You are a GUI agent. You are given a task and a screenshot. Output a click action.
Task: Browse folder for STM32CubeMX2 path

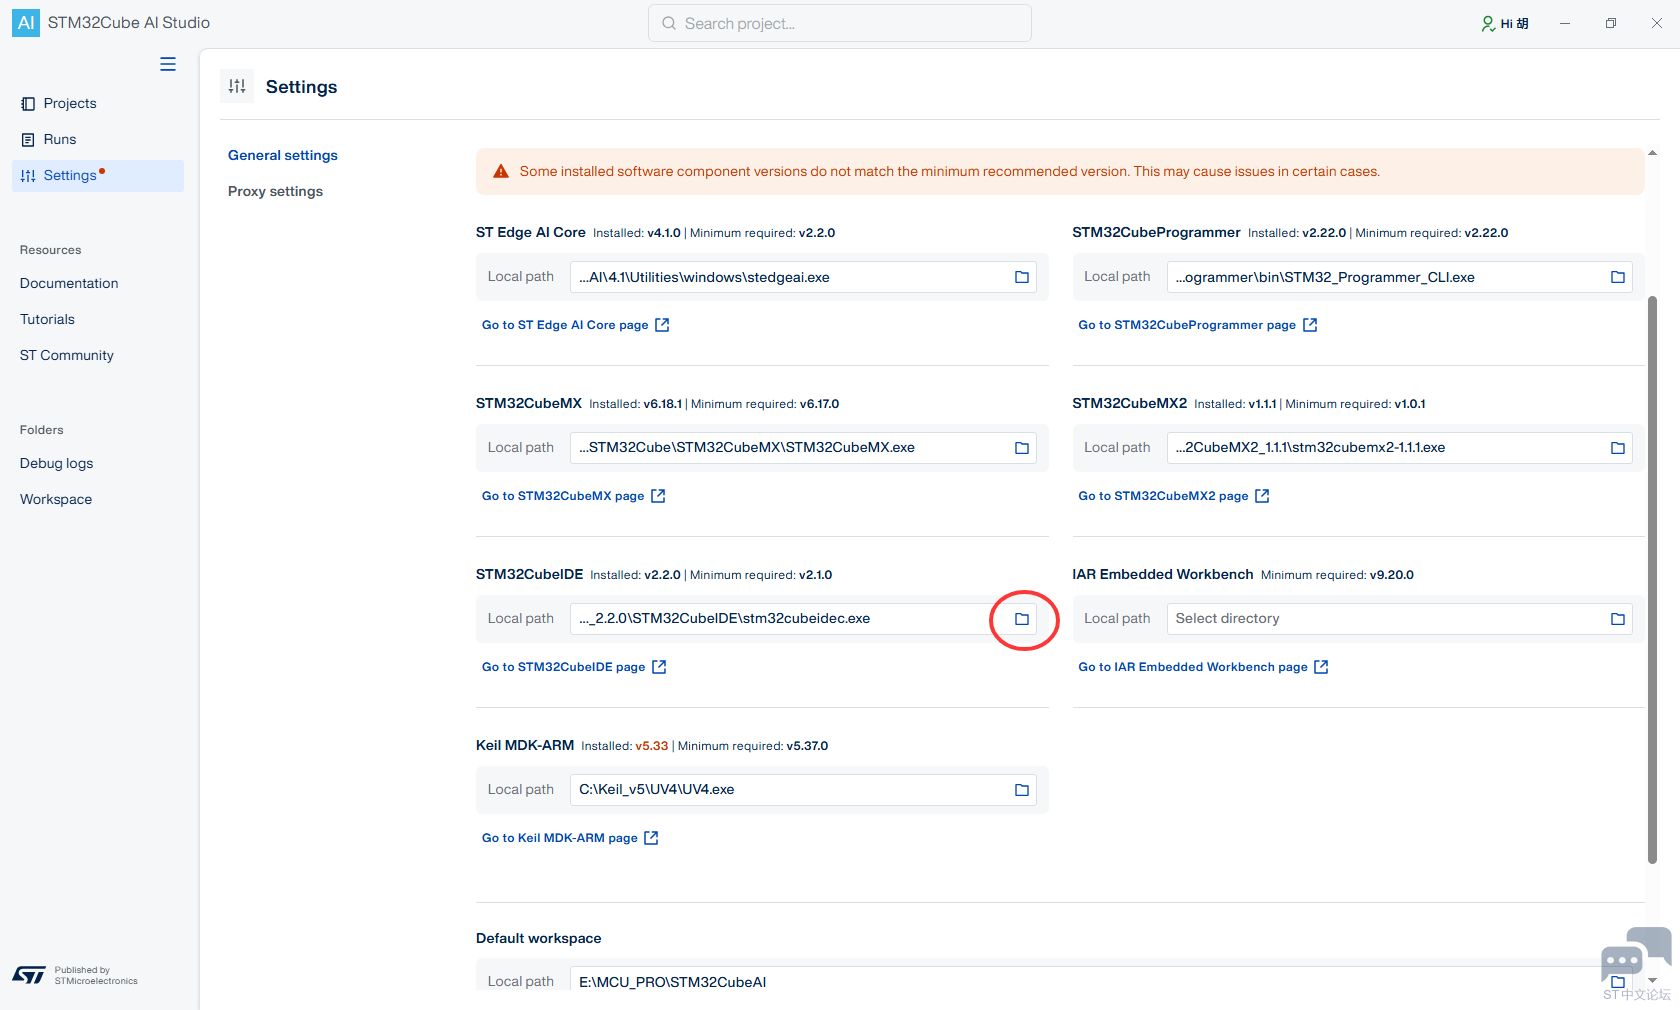1618,448
